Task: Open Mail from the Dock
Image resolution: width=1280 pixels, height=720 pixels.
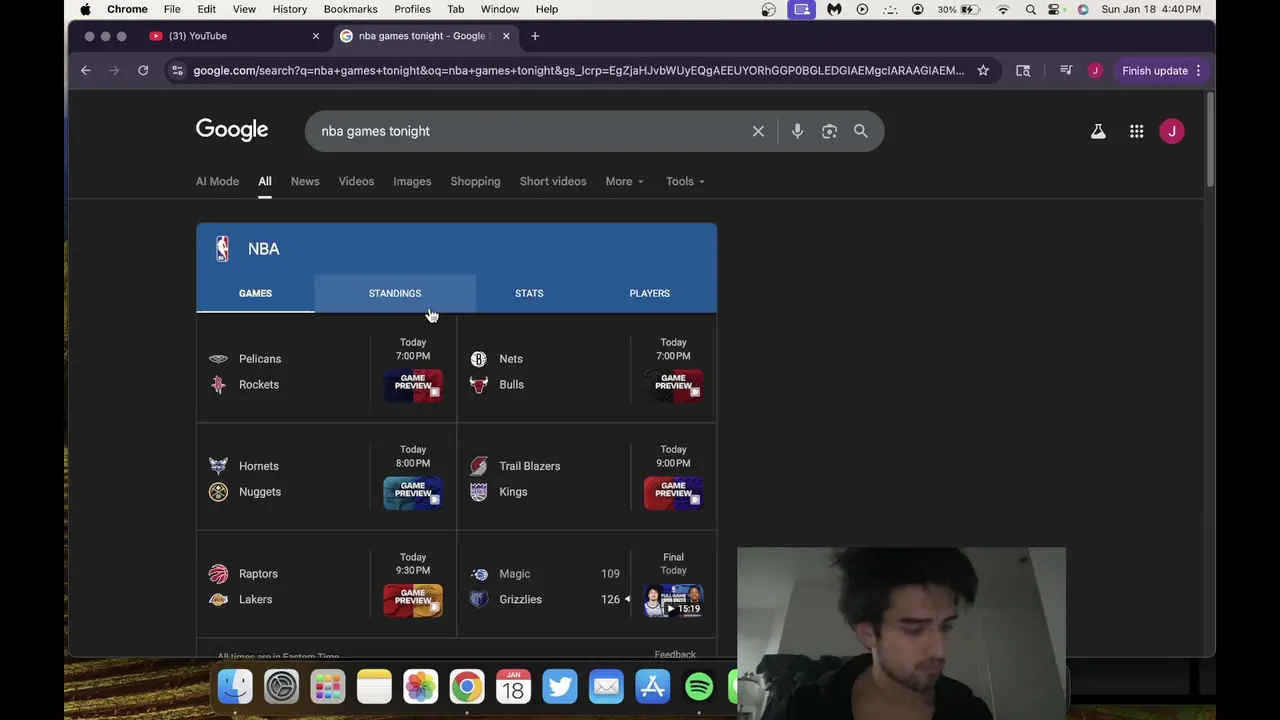Action: click(x=606, y=687)
